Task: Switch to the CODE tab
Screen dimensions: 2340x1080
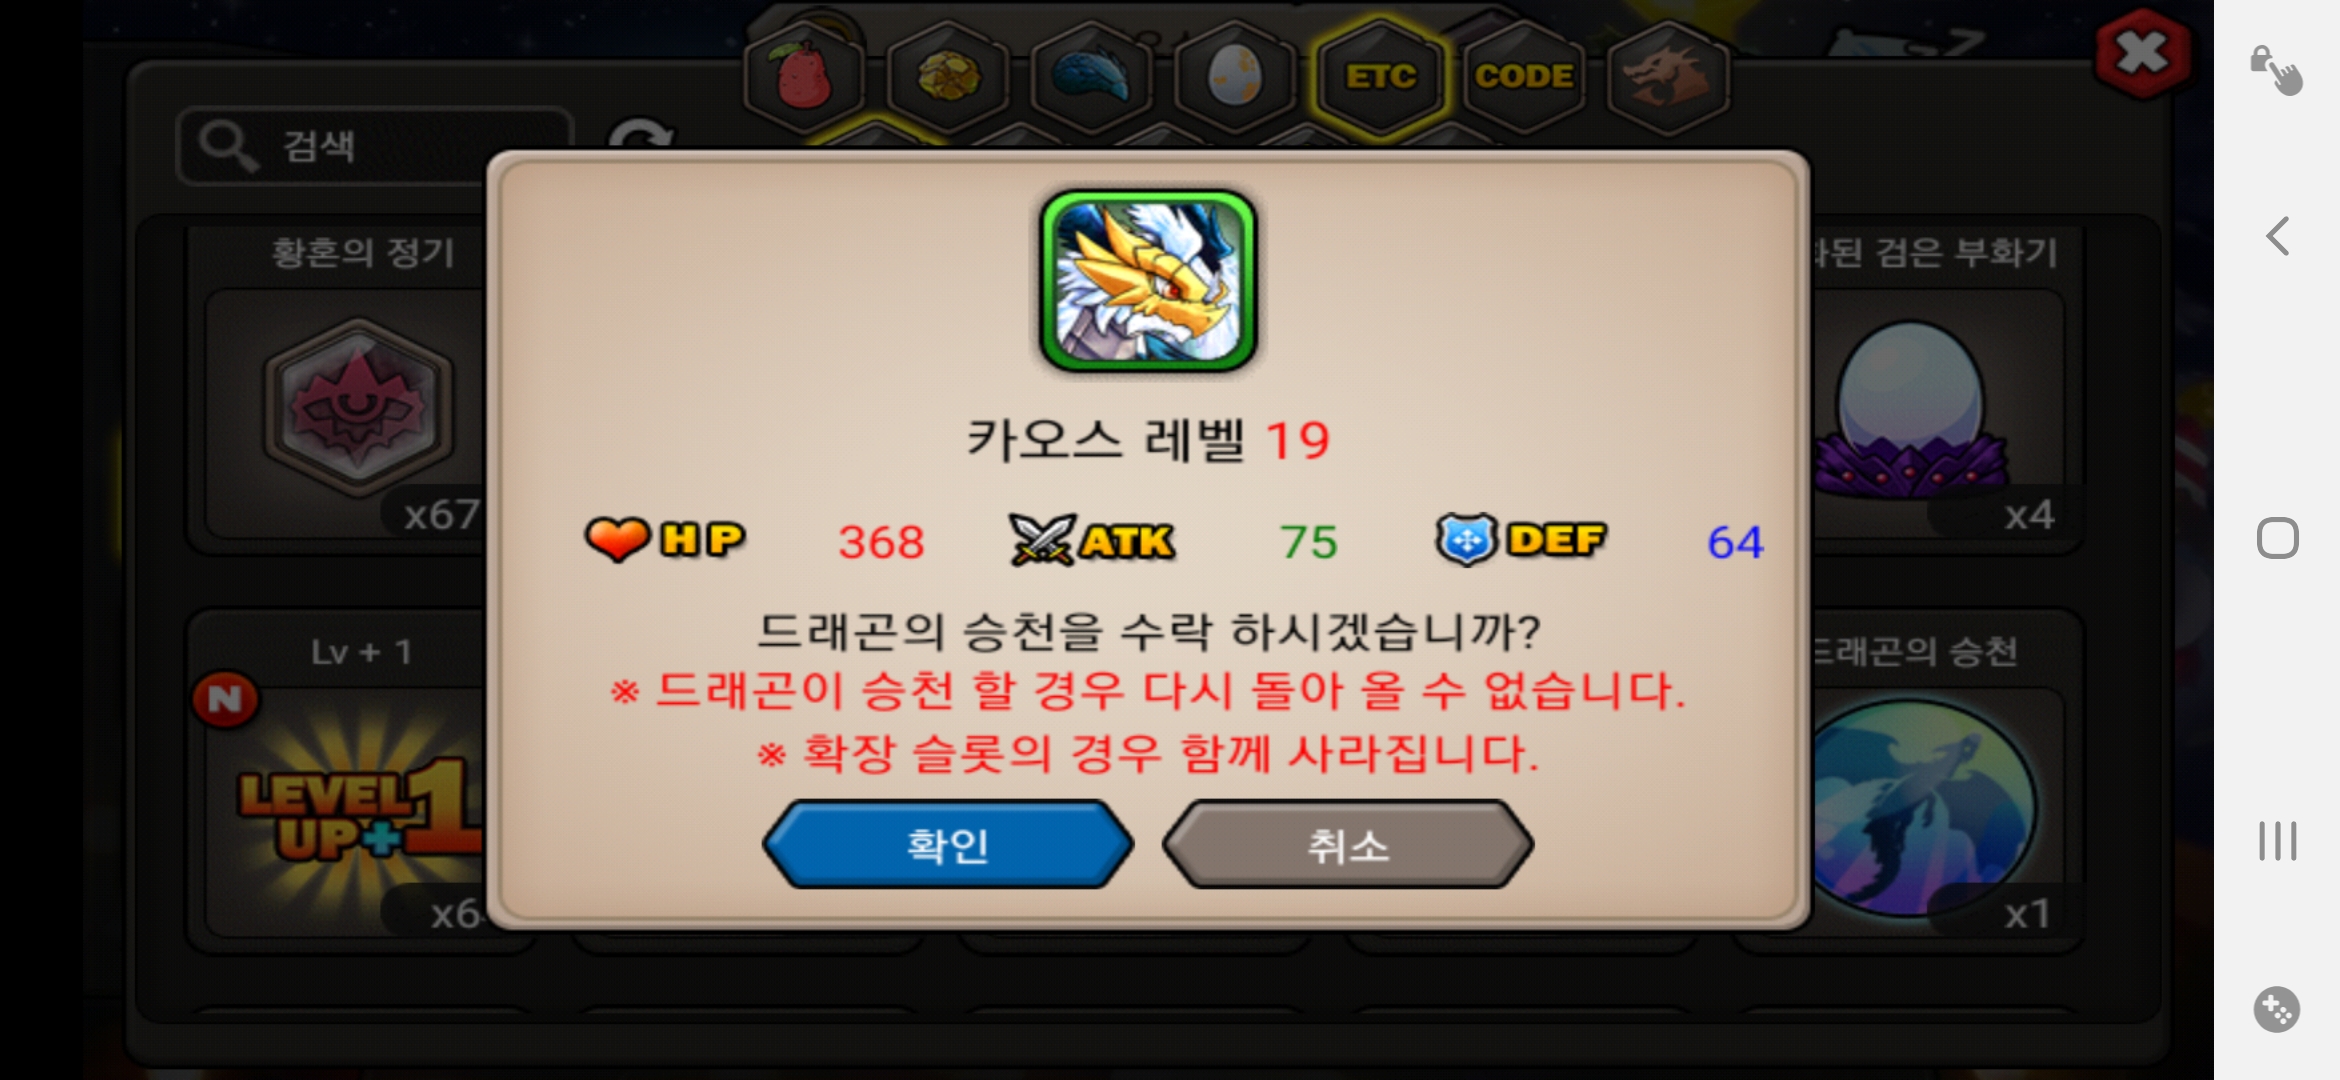Action: 1523,75
